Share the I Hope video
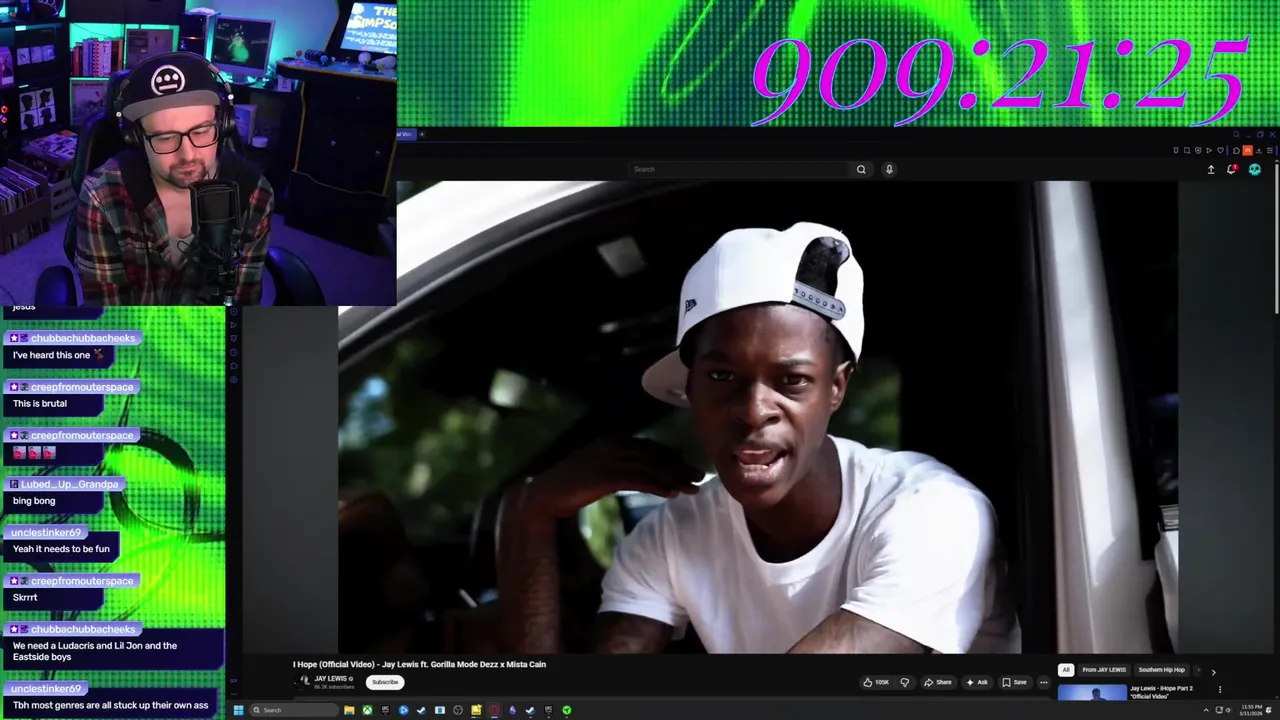 [937, 682]
